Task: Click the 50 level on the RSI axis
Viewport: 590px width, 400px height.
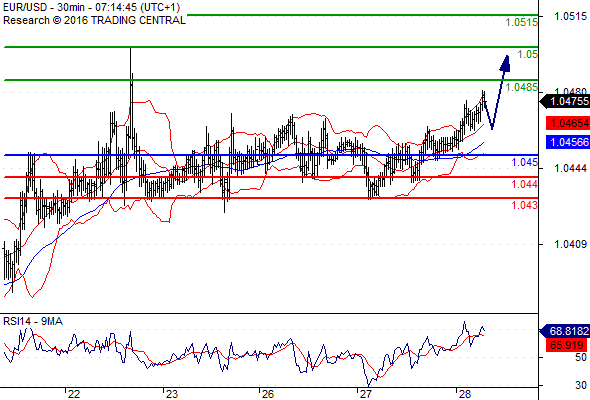Action: tap(580, 357)
